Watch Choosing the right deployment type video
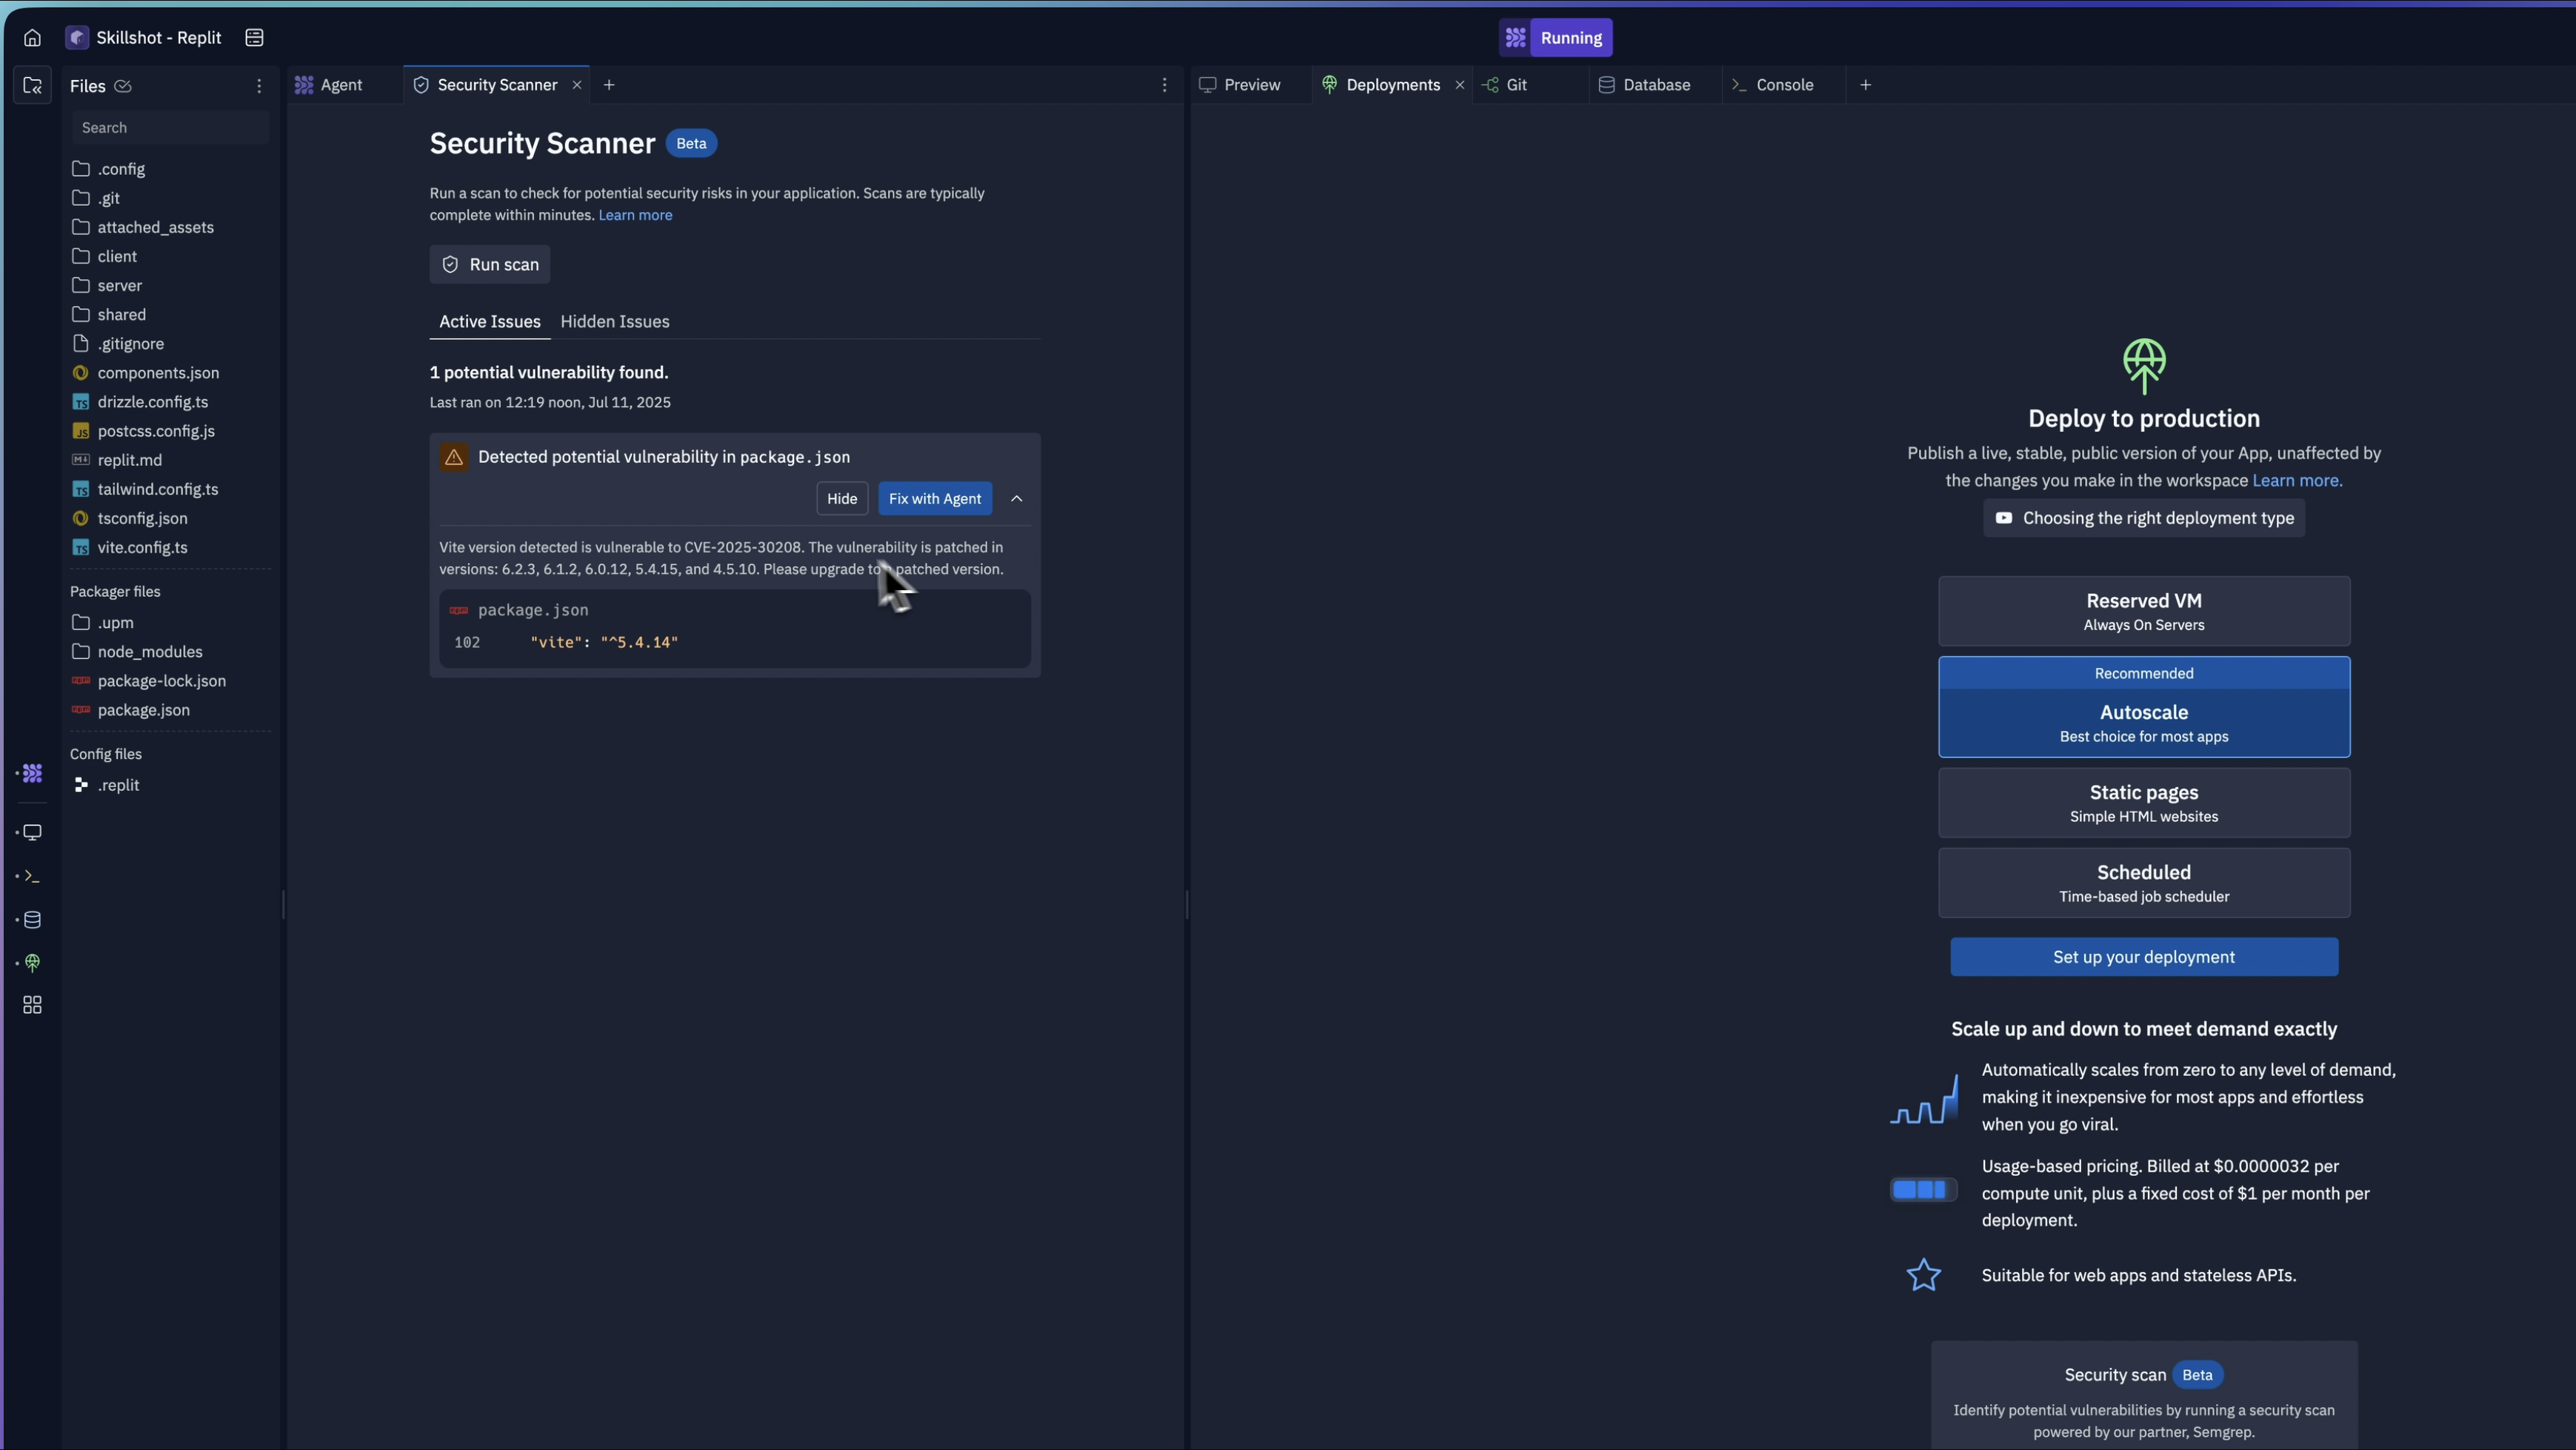Viewport: 2576px width, 1450px height. (x=2144, y=518)
